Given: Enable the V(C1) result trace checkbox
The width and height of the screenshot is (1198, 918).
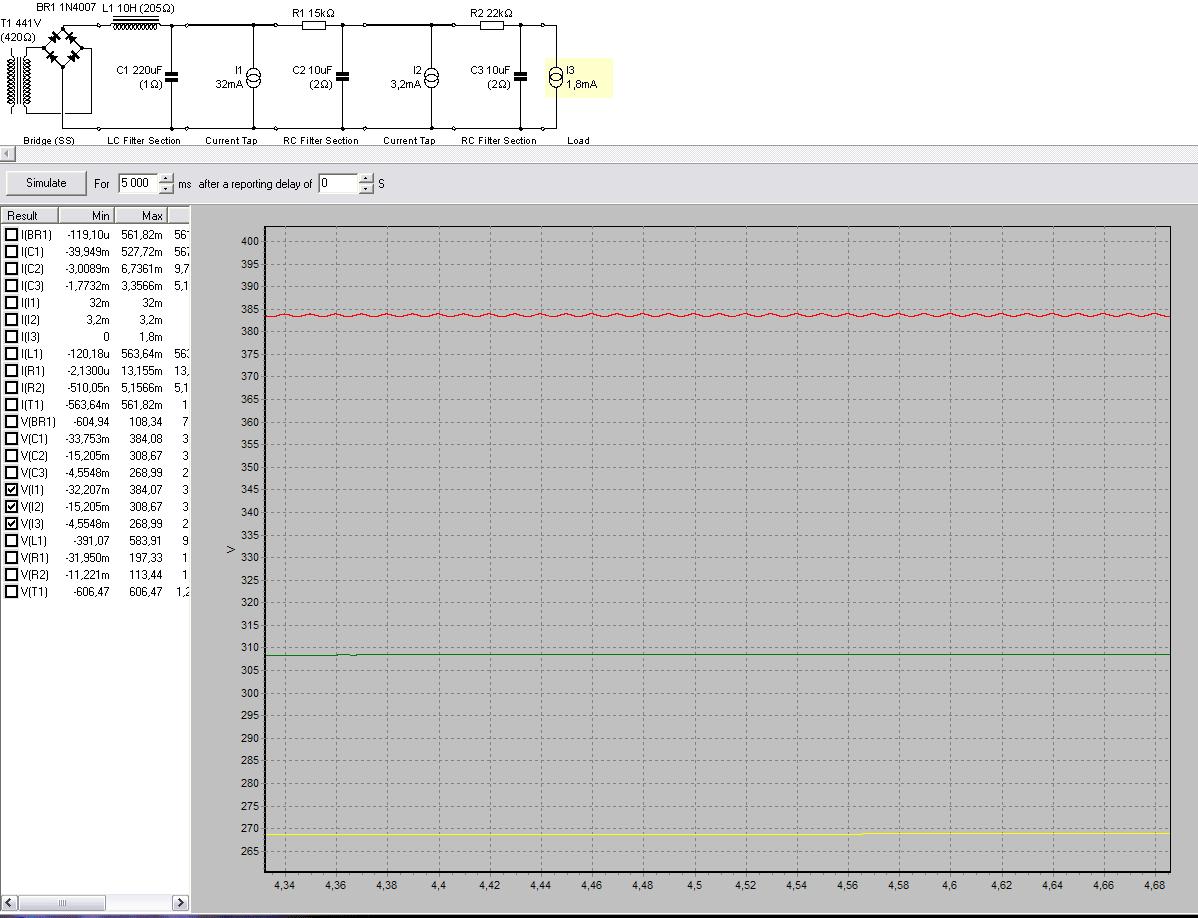Looking at the screenshot, I should pyautogui.click(x=11, y=438).
